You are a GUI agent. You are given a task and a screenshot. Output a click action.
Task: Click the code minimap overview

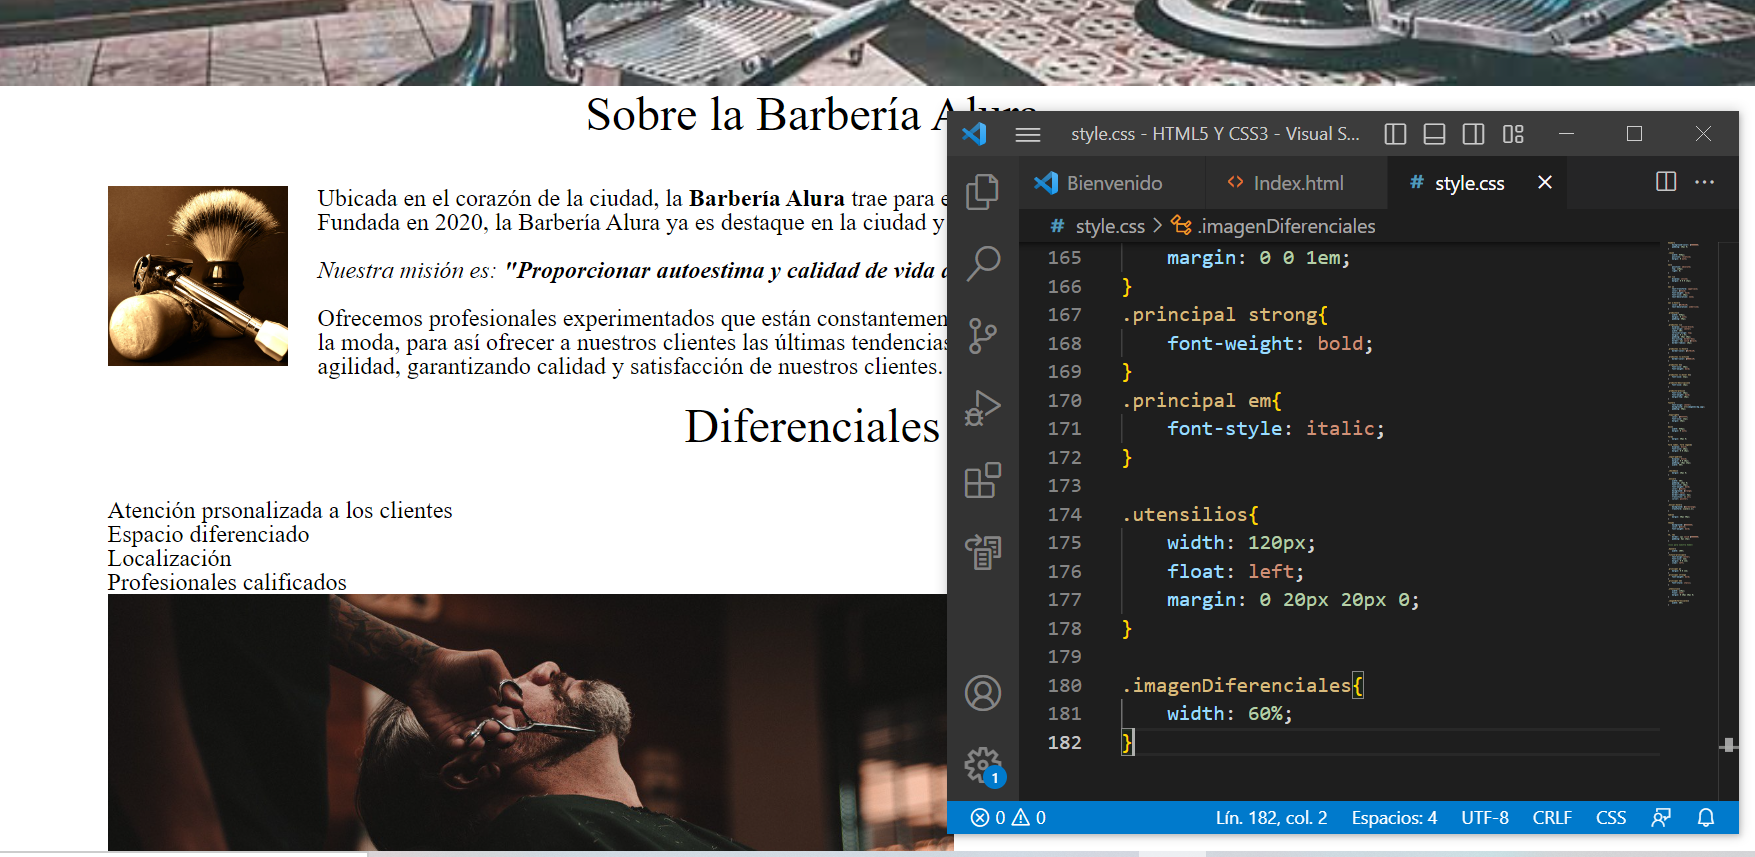tap(1687, 424)
